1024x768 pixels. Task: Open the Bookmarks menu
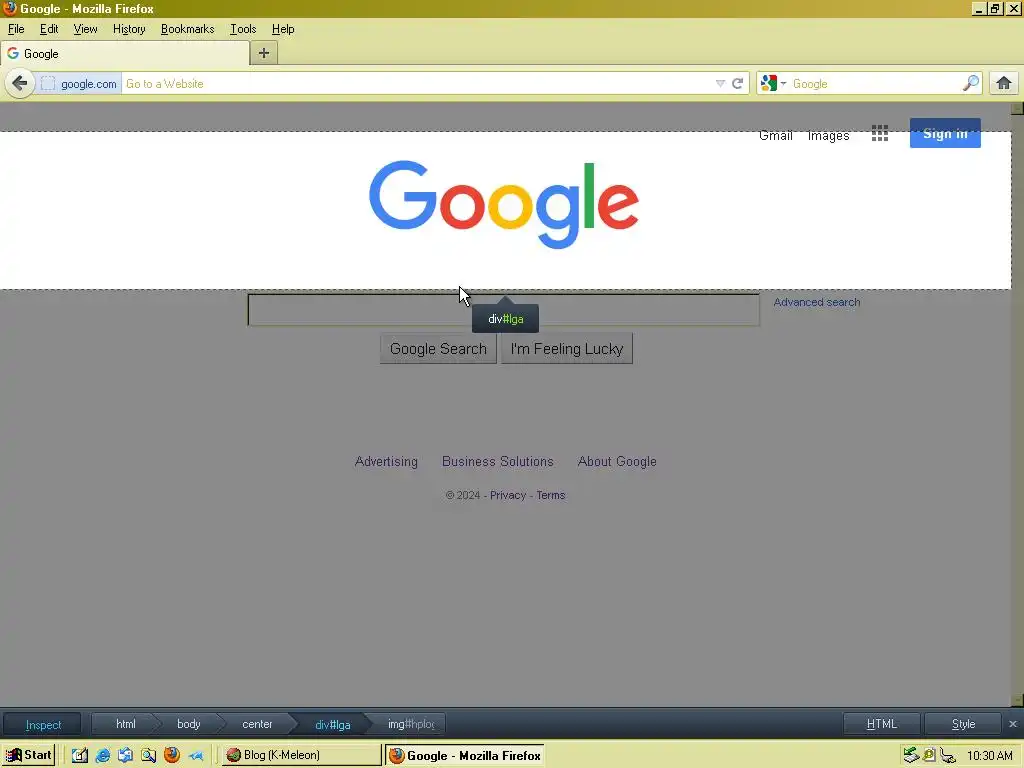tap(187, 29)
